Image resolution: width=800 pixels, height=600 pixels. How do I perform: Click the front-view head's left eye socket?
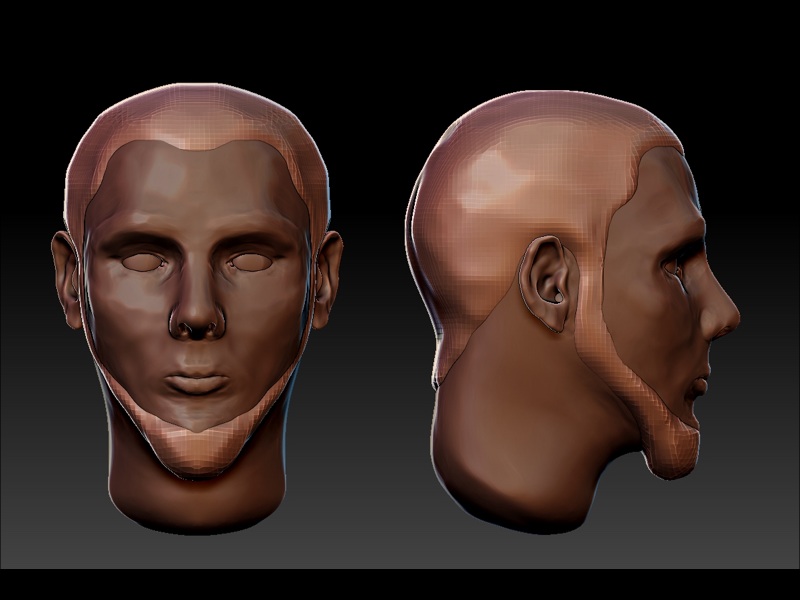point(144,262)
